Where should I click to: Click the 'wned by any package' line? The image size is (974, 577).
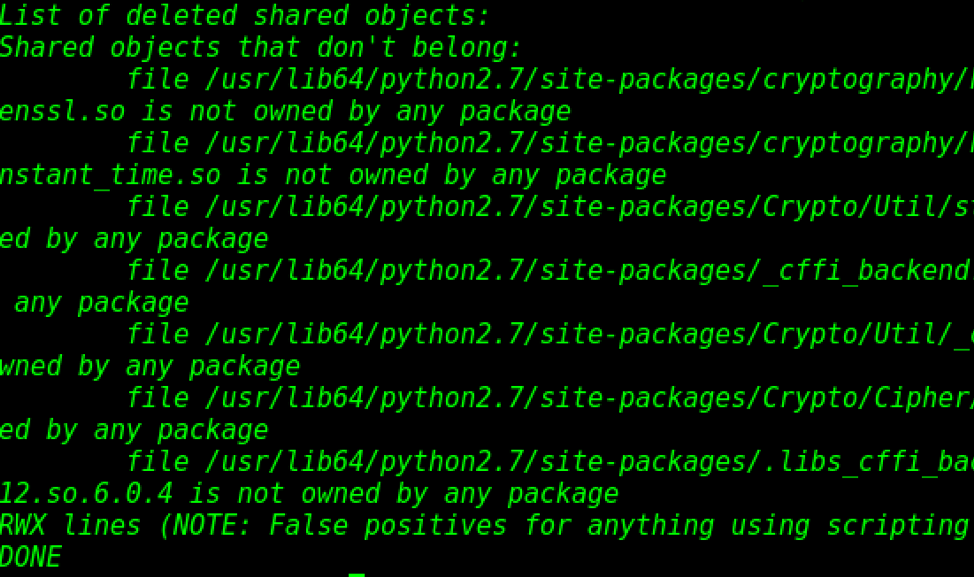click(x=150, y=366)
